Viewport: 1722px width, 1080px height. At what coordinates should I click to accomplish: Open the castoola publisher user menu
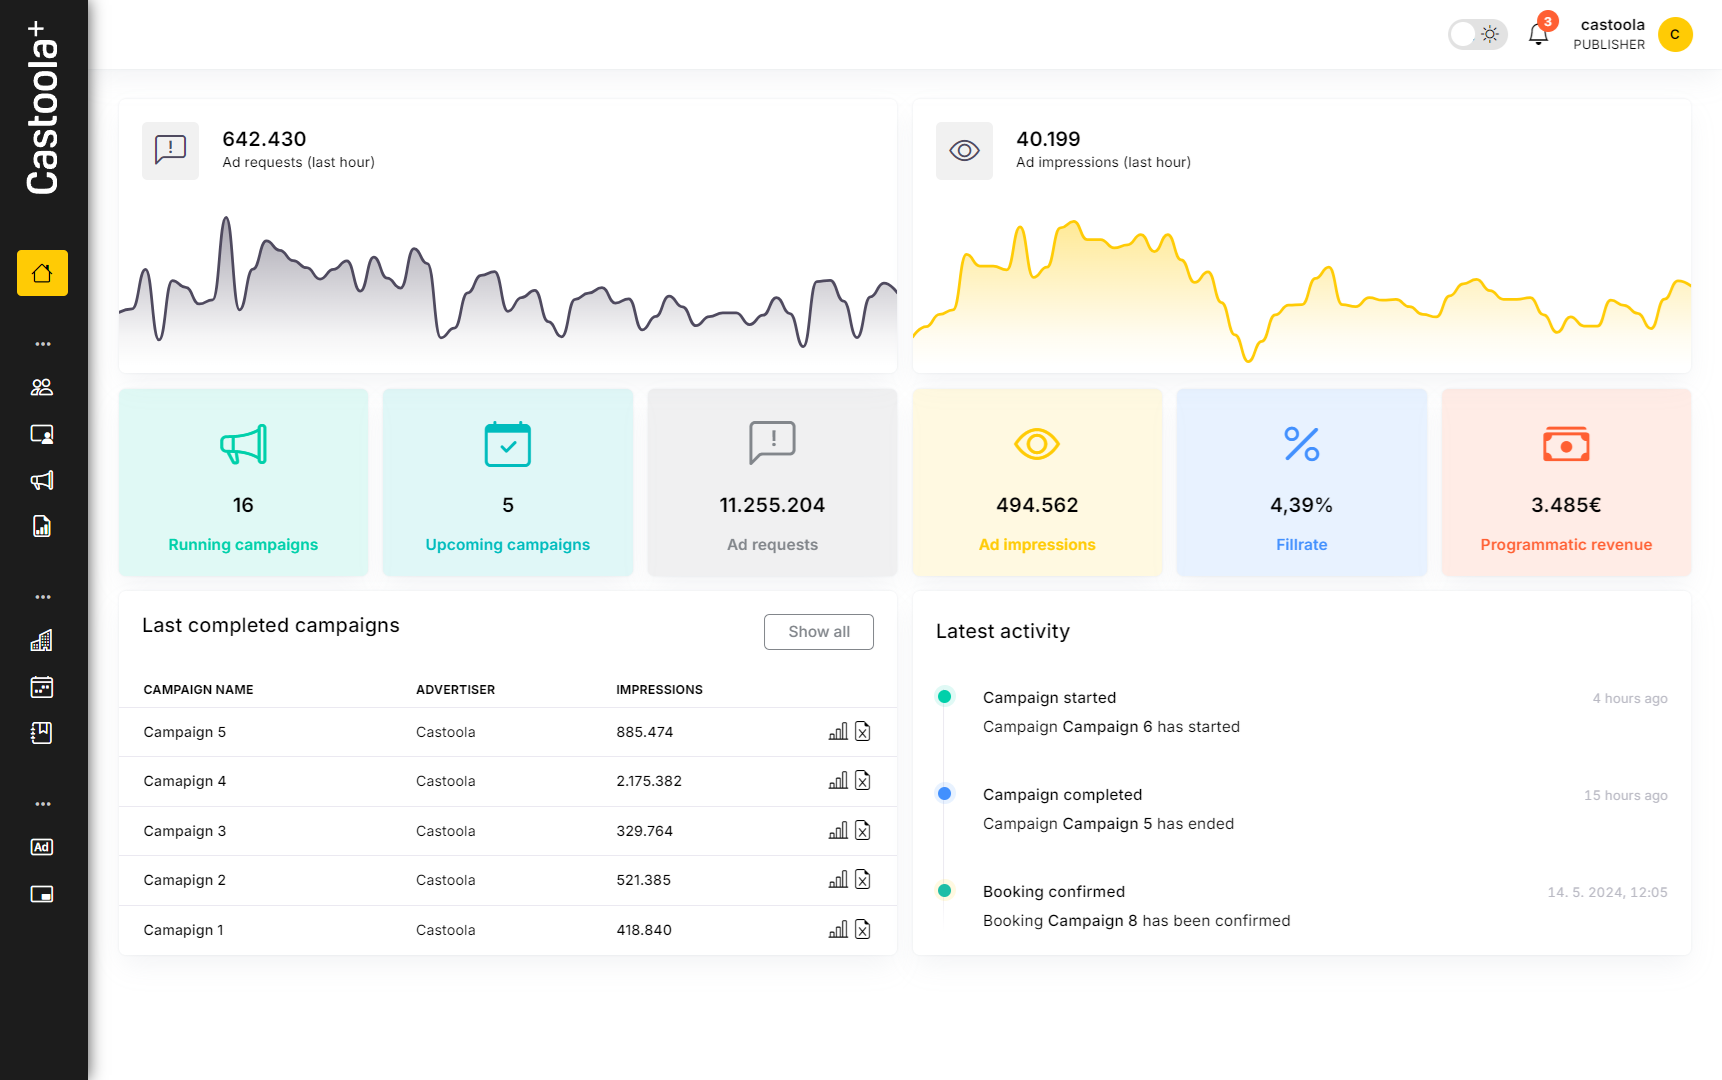(1632, 35)
